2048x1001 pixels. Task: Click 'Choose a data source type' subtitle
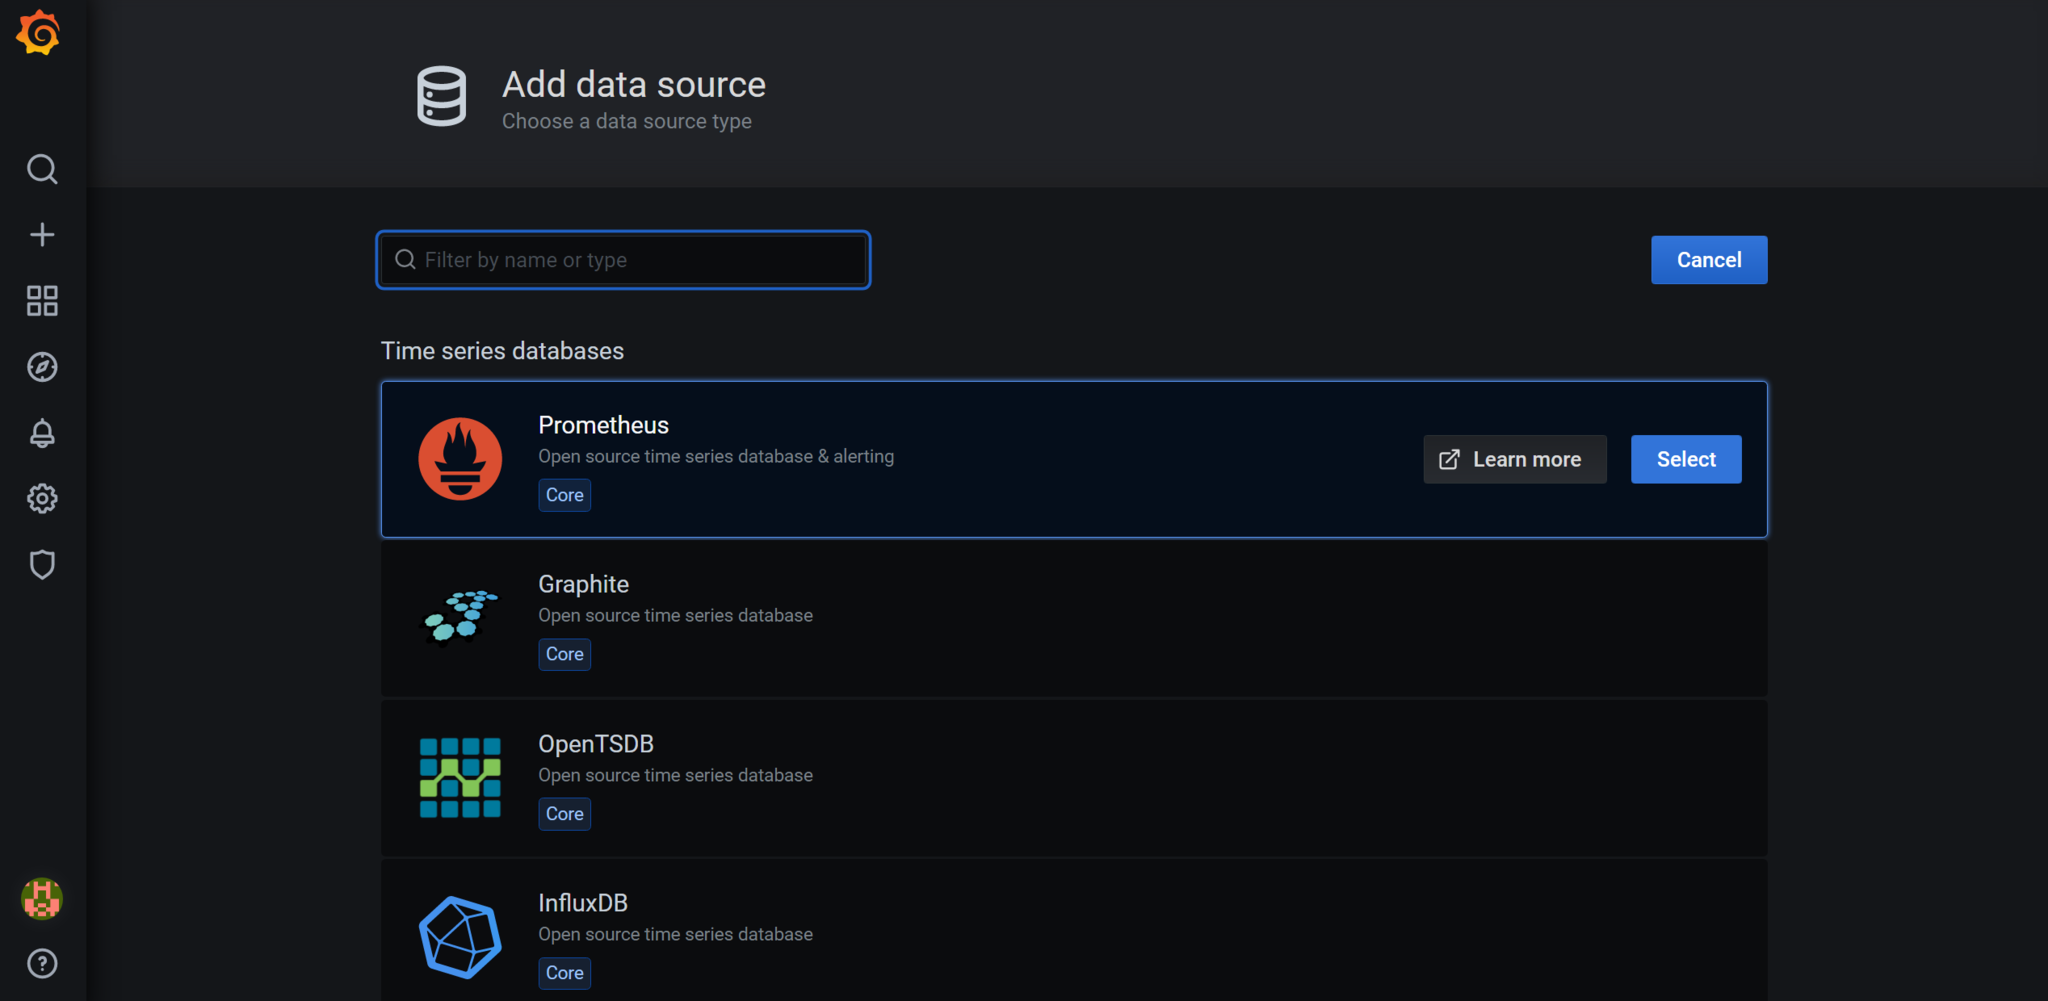tap(627, 121)
